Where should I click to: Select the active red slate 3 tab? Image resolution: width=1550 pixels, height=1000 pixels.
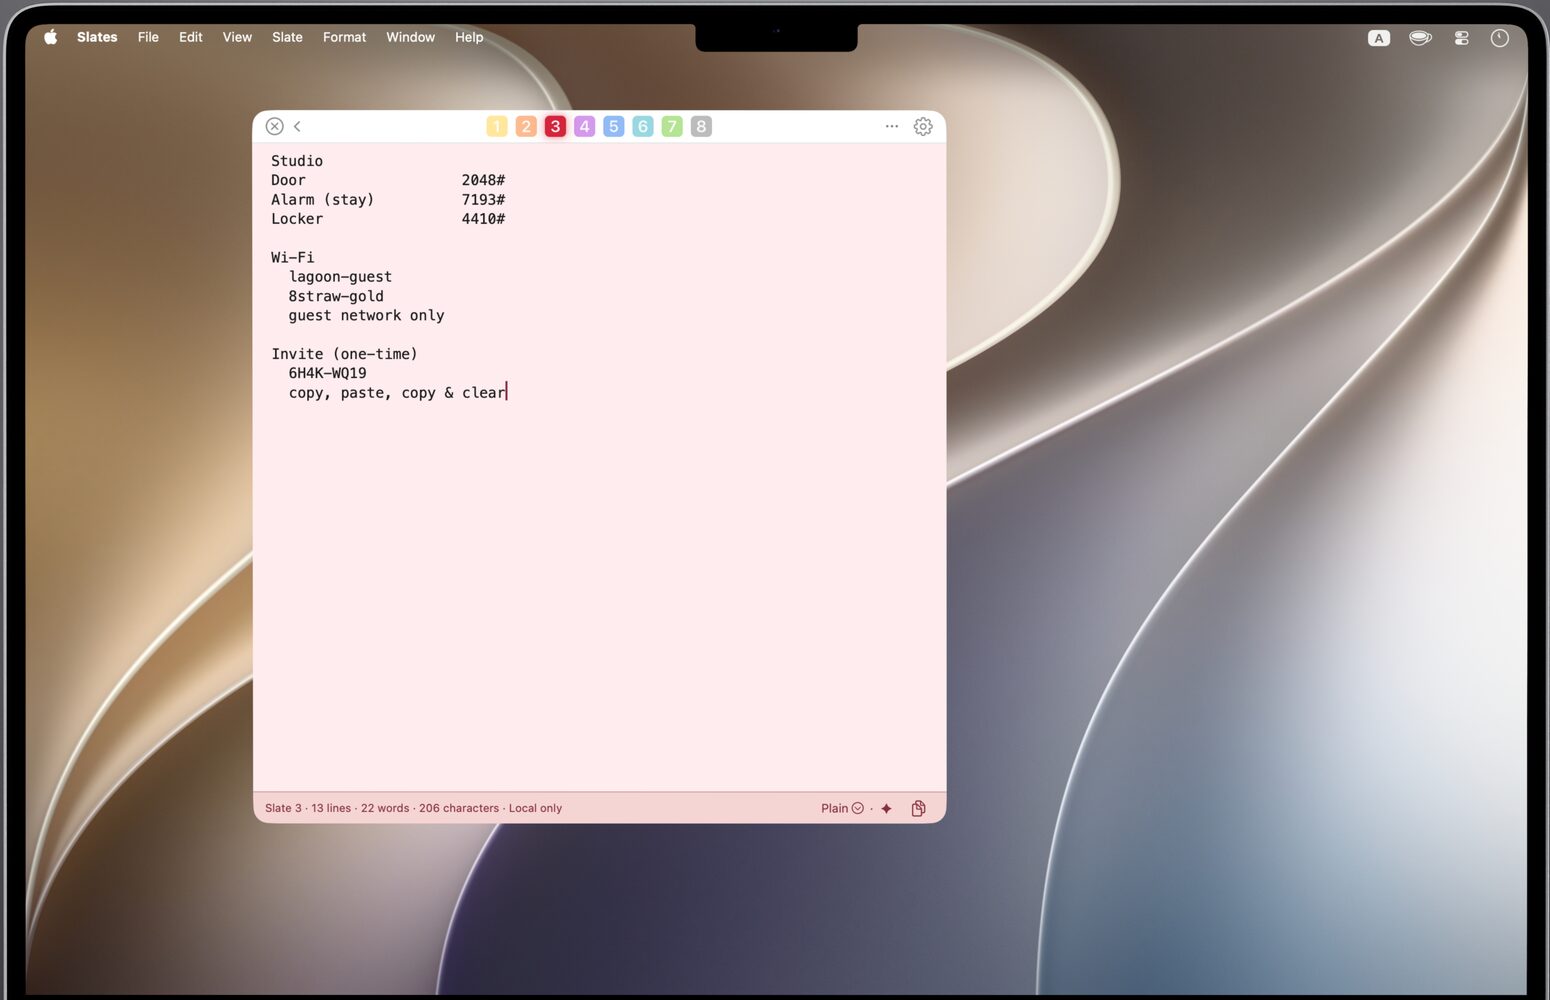tap(555, 126)
